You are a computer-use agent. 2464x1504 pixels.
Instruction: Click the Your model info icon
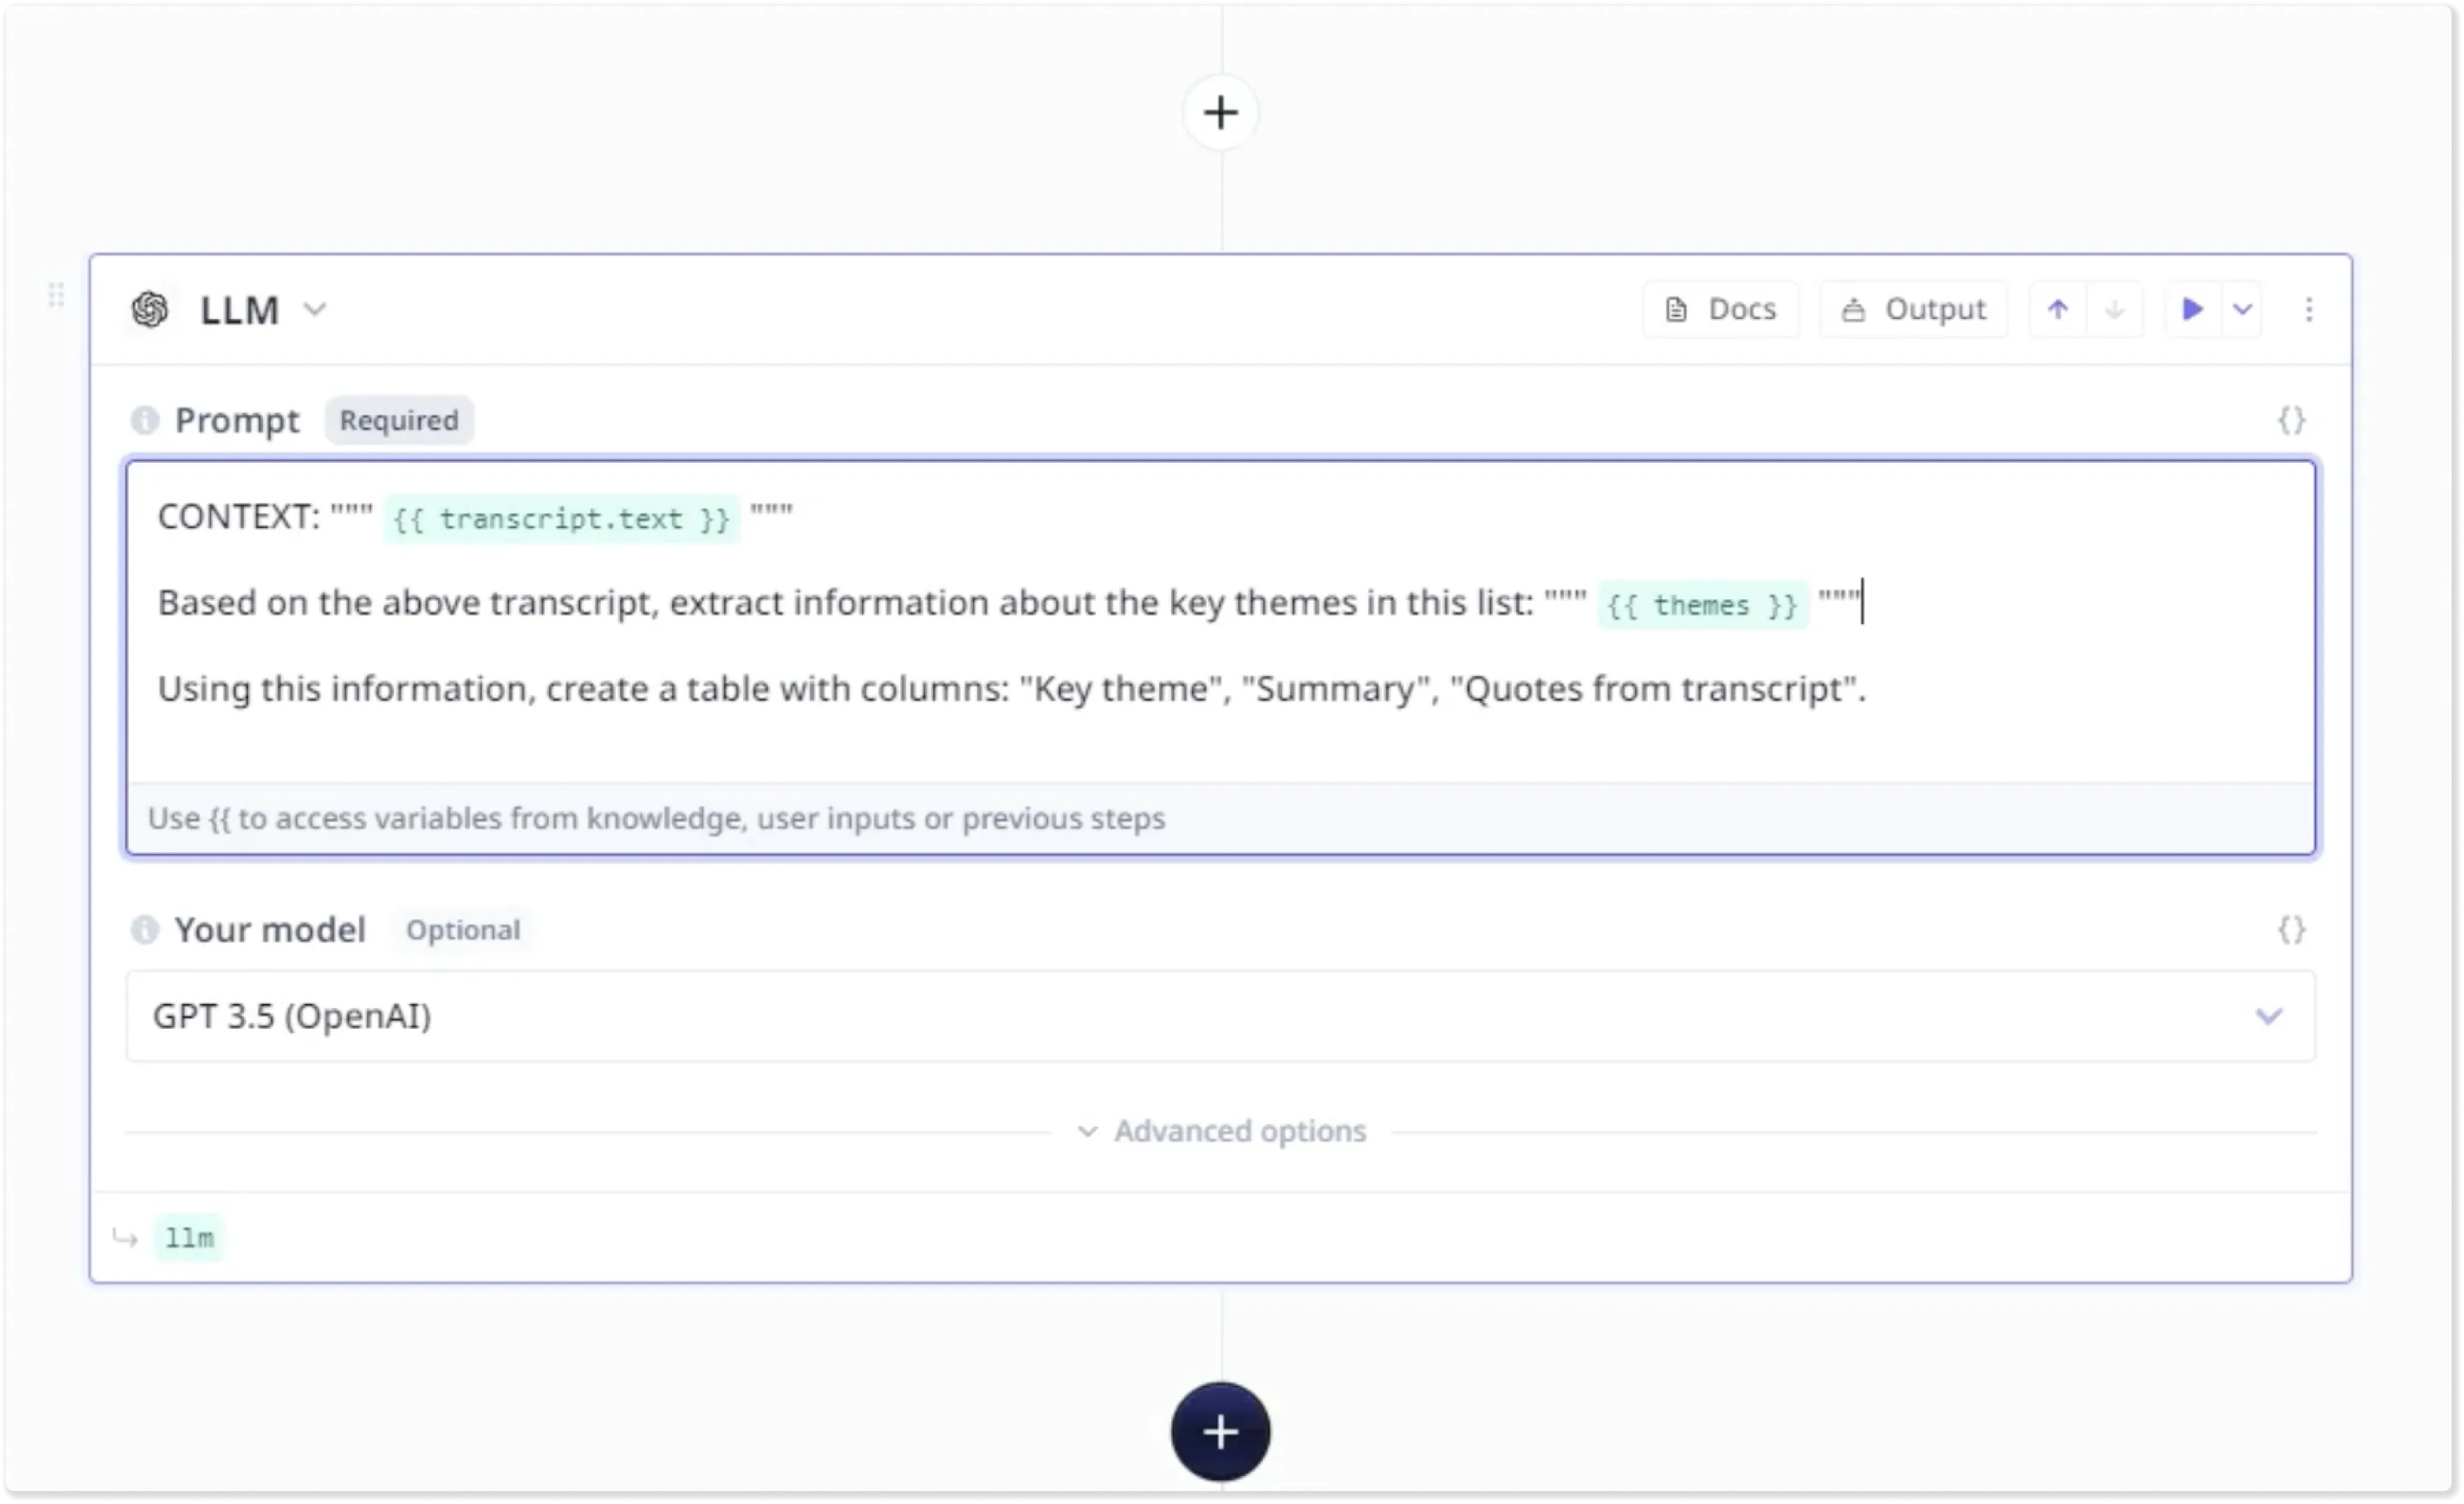tap(145, 930)
